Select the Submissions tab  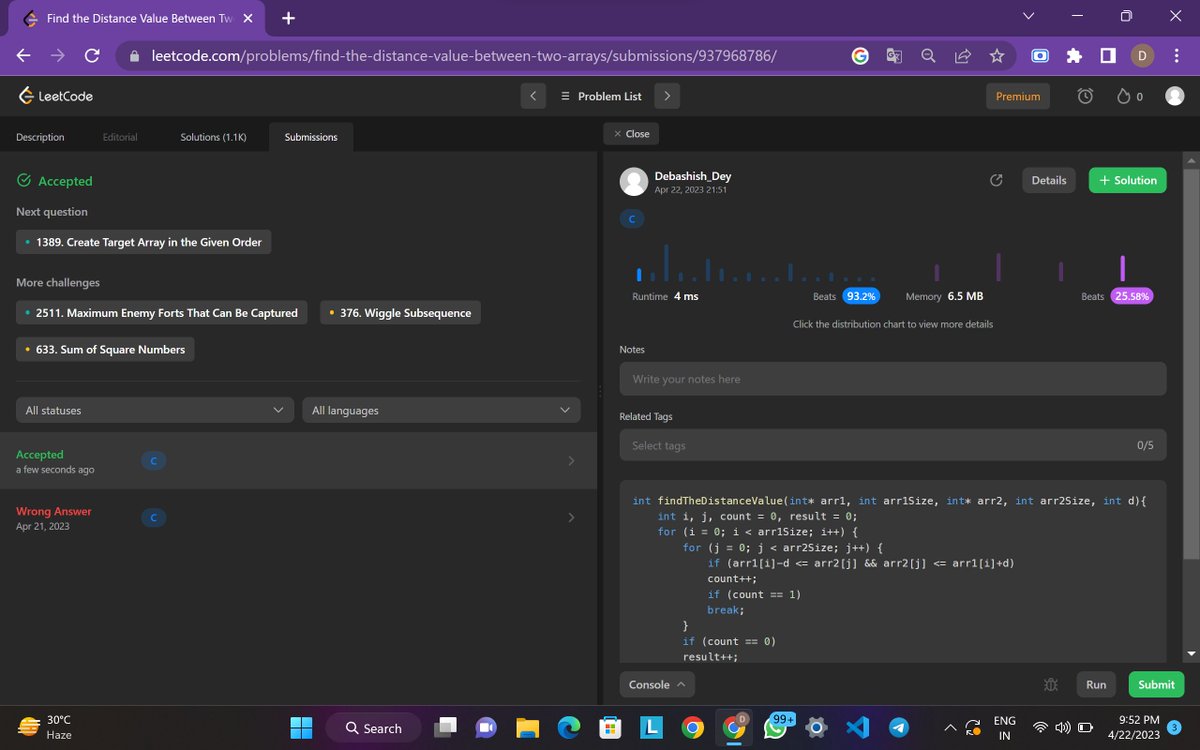coord(311,137)
